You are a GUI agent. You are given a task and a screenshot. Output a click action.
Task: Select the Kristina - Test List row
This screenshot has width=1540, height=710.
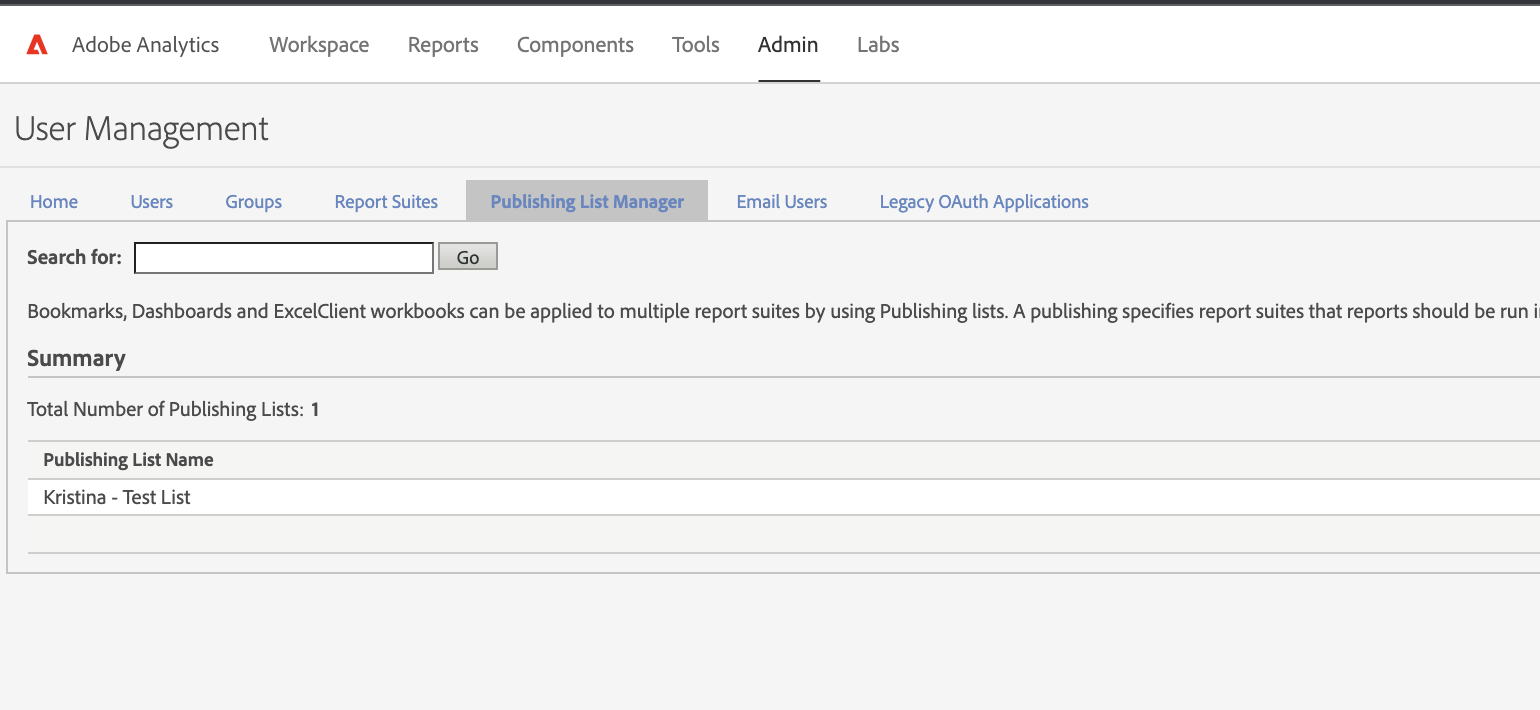point(784,497)
